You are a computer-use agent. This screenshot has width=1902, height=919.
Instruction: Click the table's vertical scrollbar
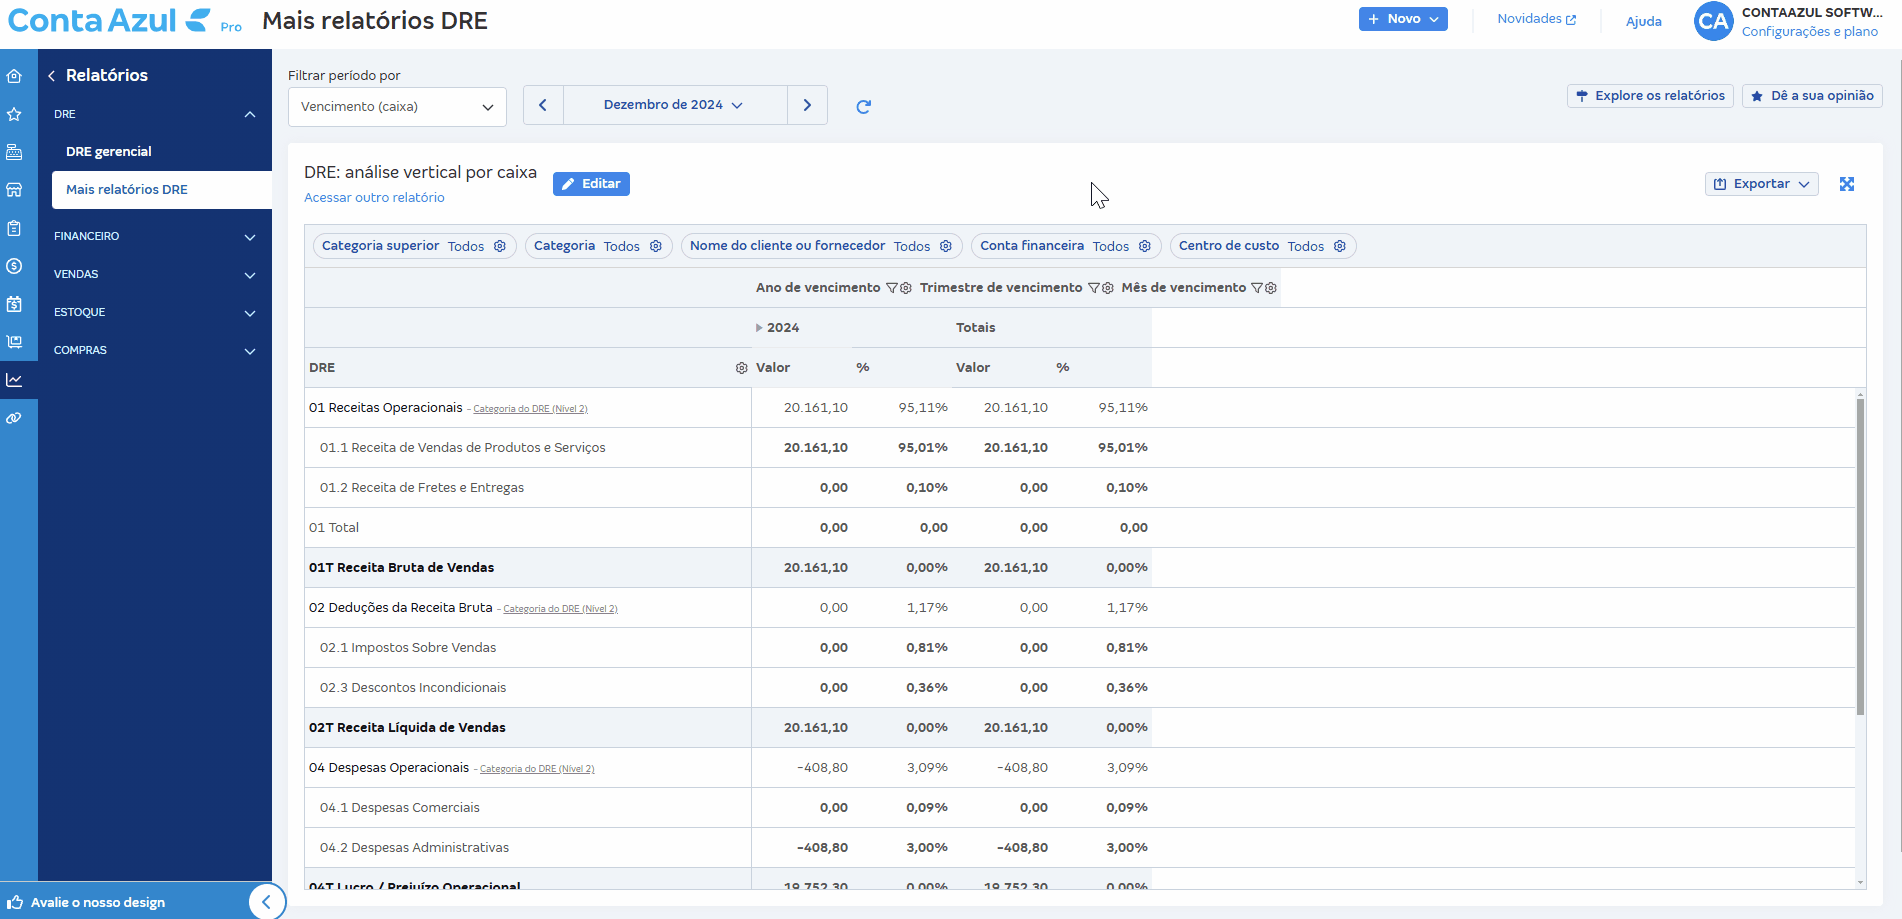click(1860, 556)
